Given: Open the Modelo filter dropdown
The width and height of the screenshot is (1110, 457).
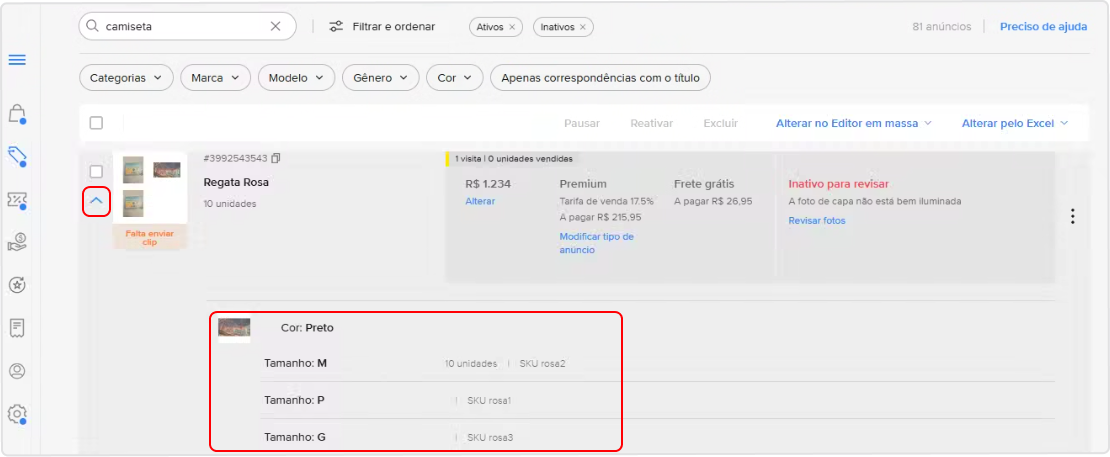Looking at the screenshot, I should pos(296,78).
